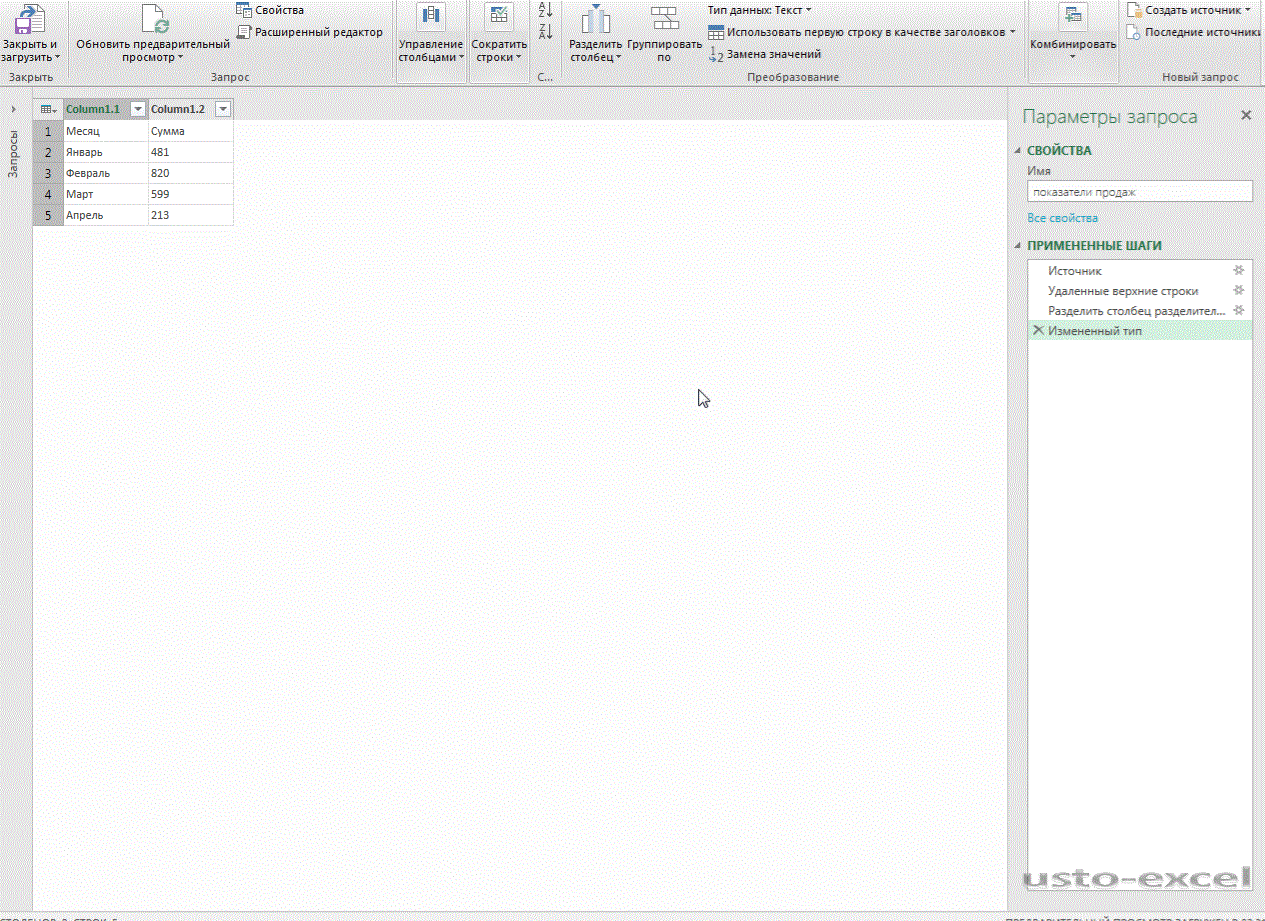Close the Параметры запроса pane

(1246, 116)
